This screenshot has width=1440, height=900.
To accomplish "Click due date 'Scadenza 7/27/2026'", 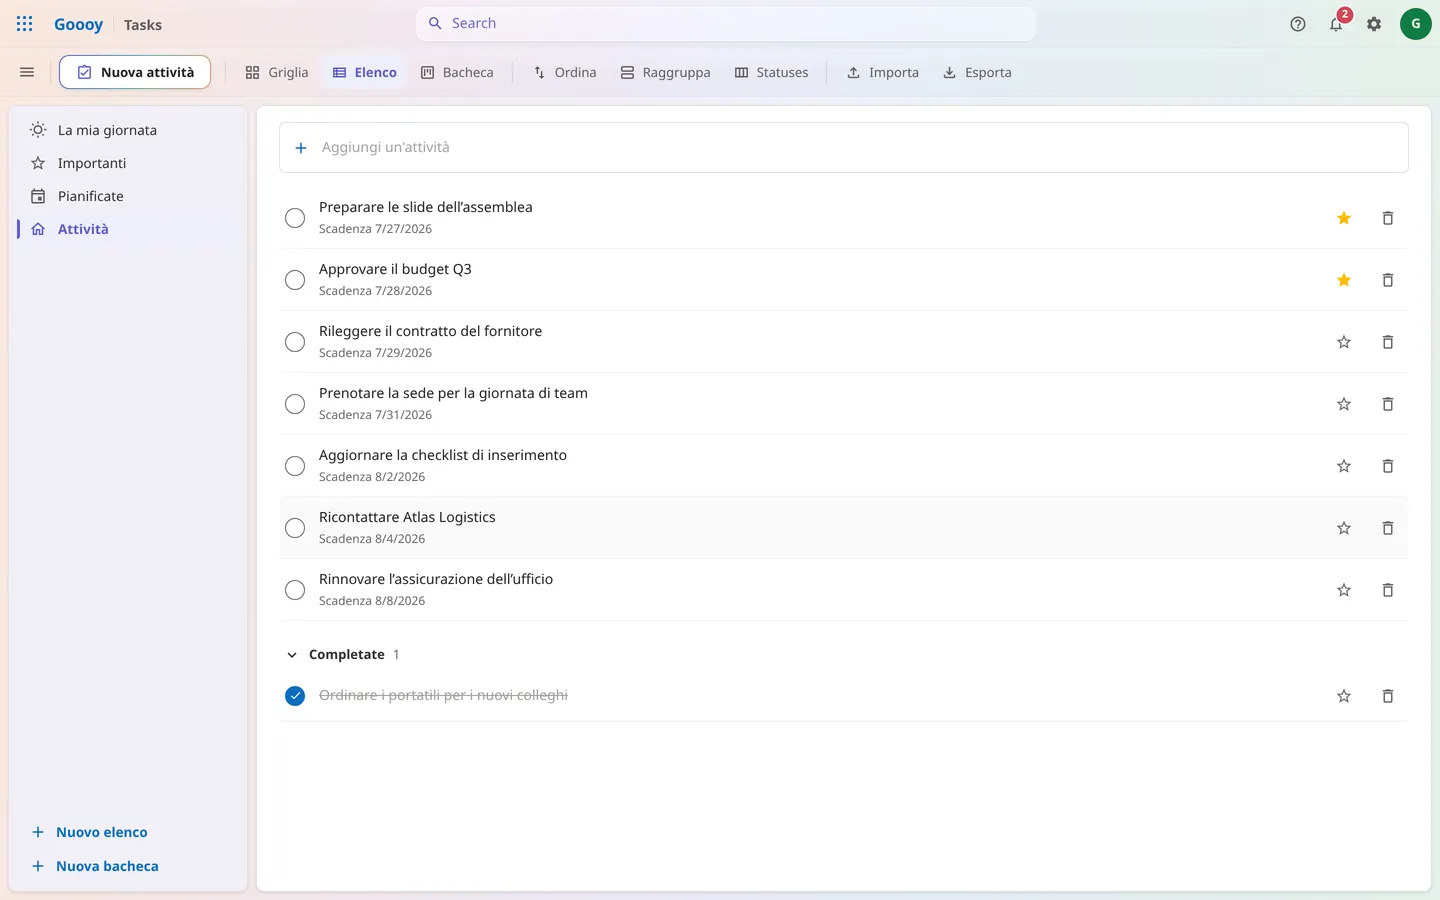I will 375,229.
